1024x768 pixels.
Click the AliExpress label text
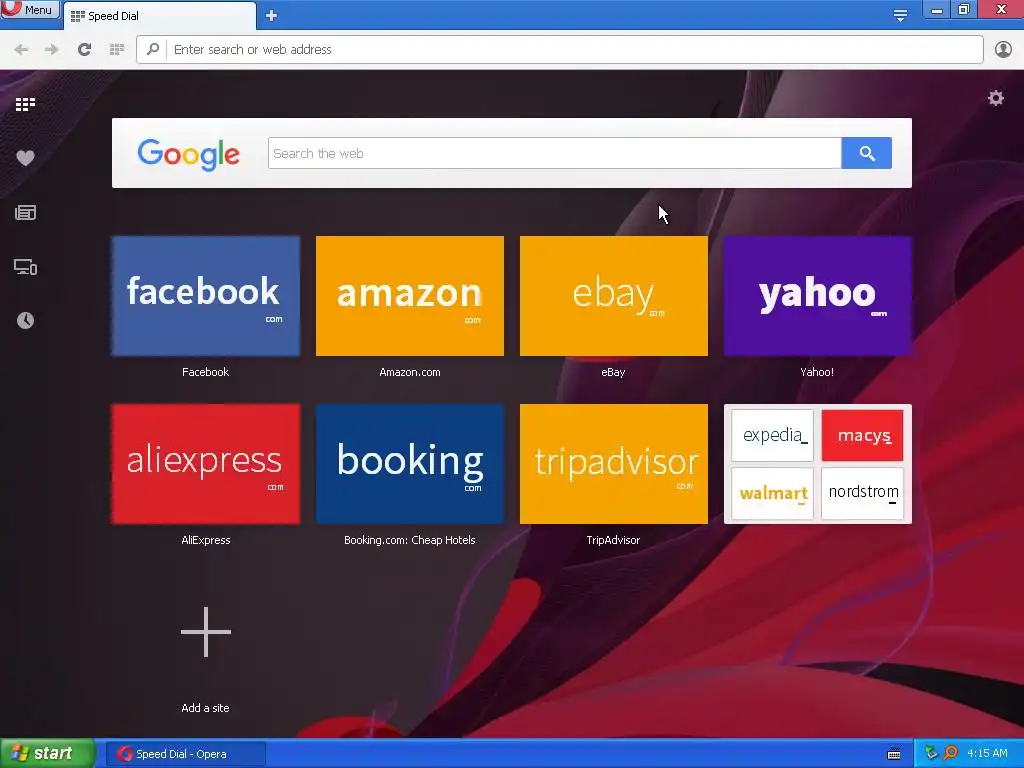click(x=206, y=540)
